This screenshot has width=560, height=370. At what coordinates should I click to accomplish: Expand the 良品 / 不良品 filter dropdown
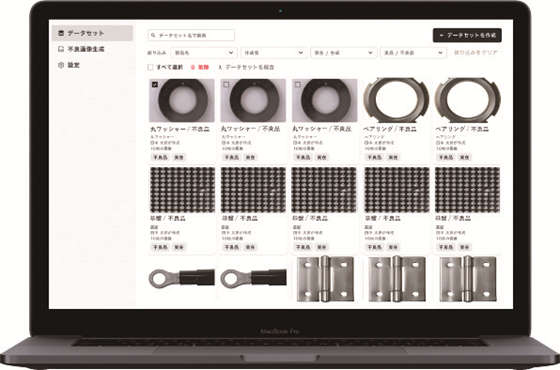click(x=413, y=52)
